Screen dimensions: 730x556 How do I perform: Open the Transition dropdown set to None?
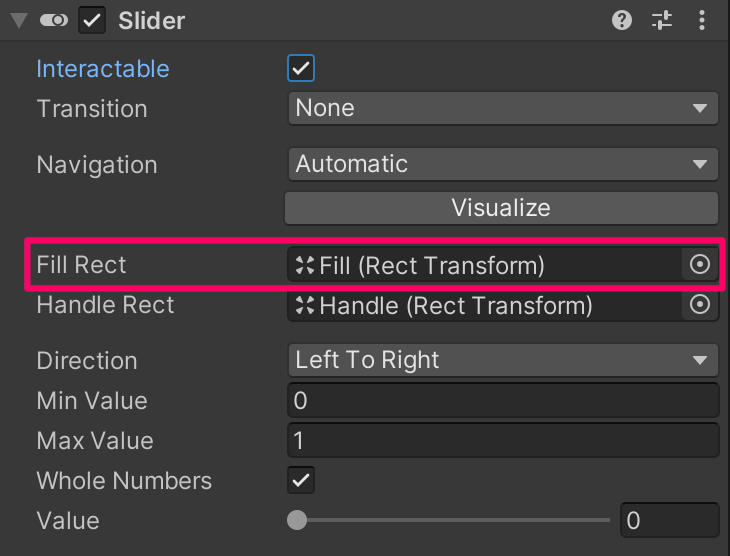click(x=503, y=108)
